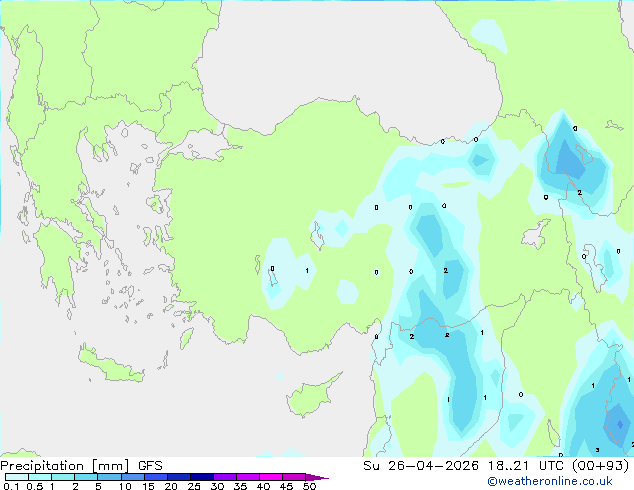Image resolution: width=634 pixels, height=490 pixels.
Task: Click the 40–45 mm magenta swatch
Action: tap(271, 477)
